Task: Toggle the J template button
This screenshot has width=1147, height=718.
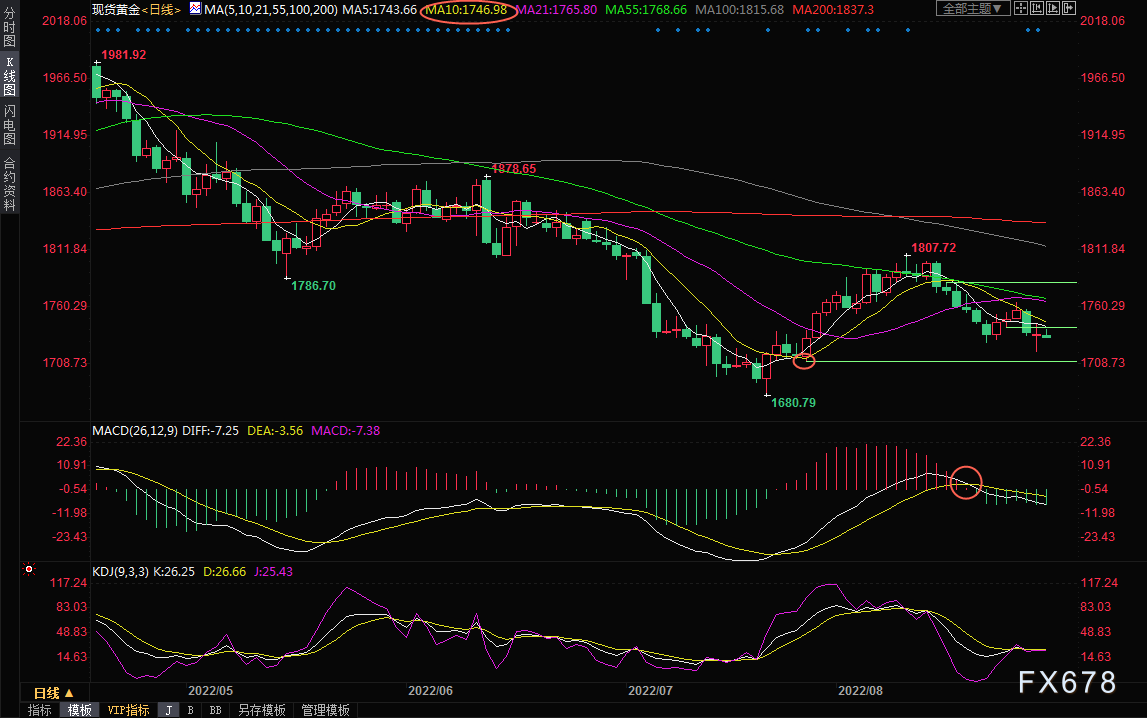Action: coord(168,710)
